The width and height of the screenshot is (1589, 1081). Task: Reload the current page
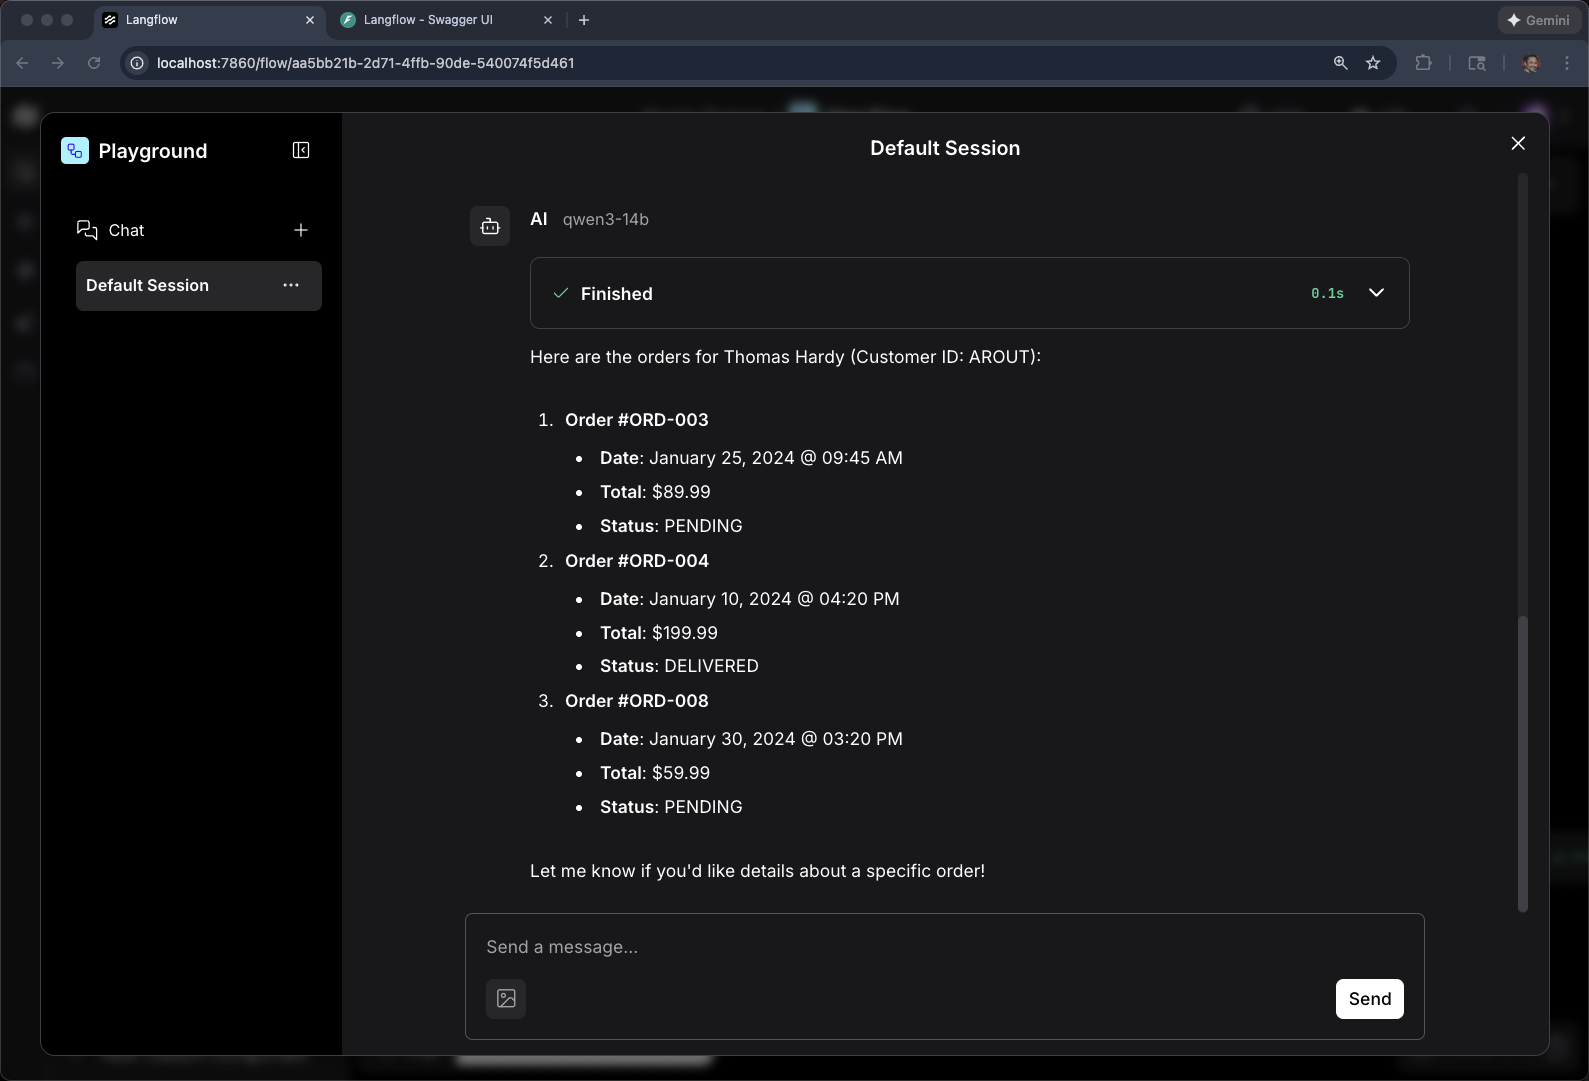(94, 63)
